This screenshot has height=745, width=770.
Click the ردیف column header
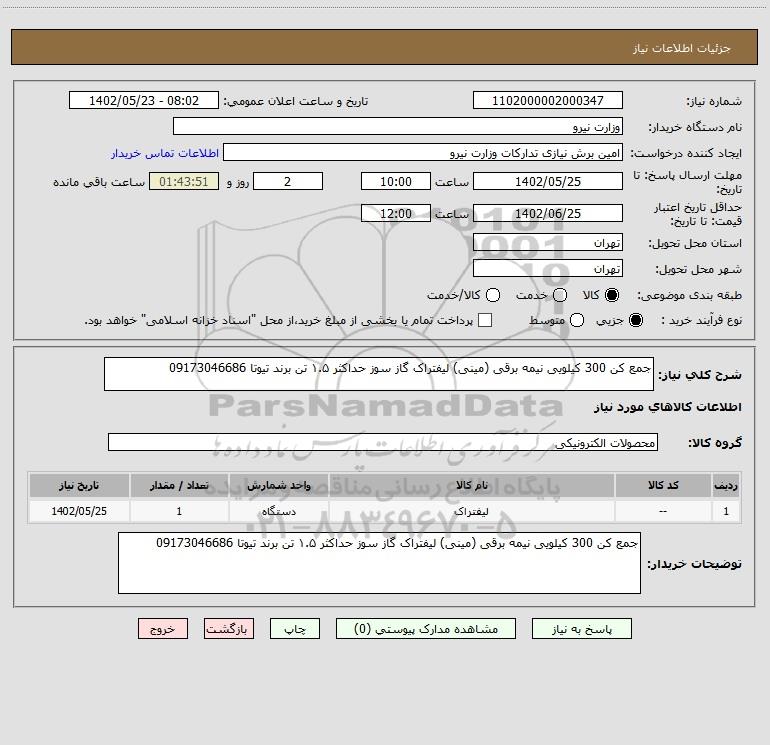click(726, 485)
